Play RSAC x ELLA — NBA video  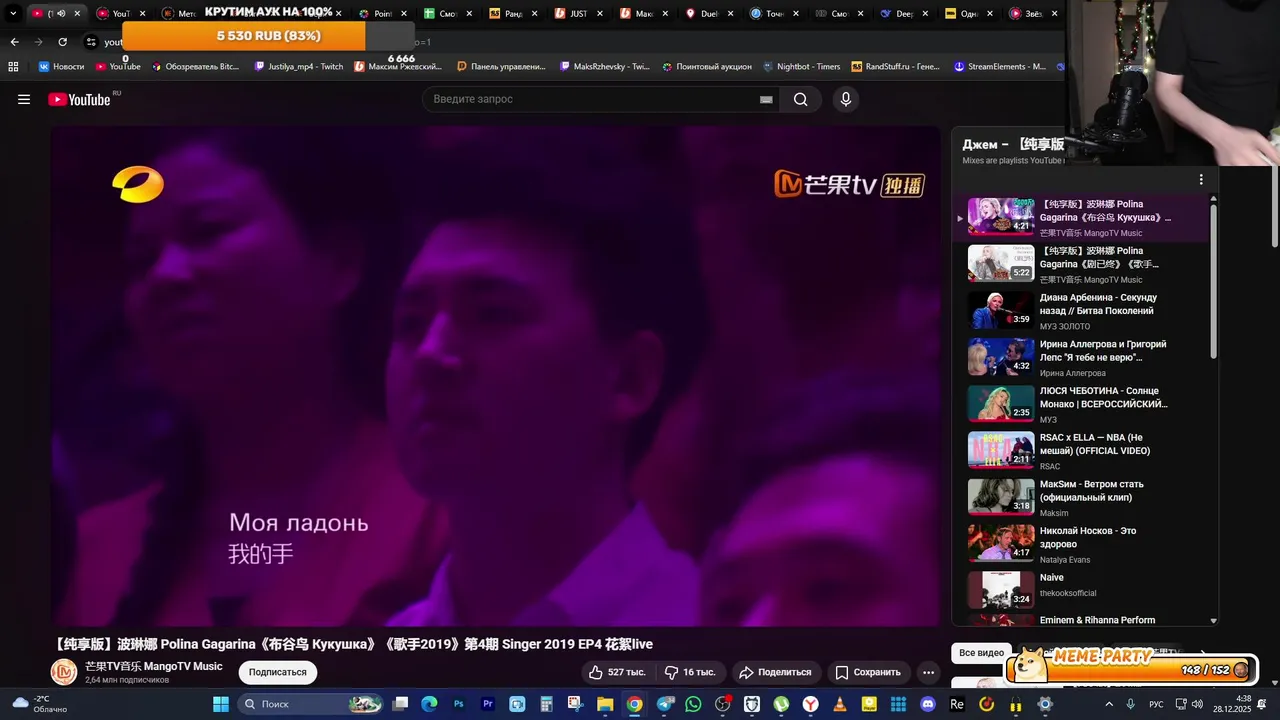click(1082, 450)
